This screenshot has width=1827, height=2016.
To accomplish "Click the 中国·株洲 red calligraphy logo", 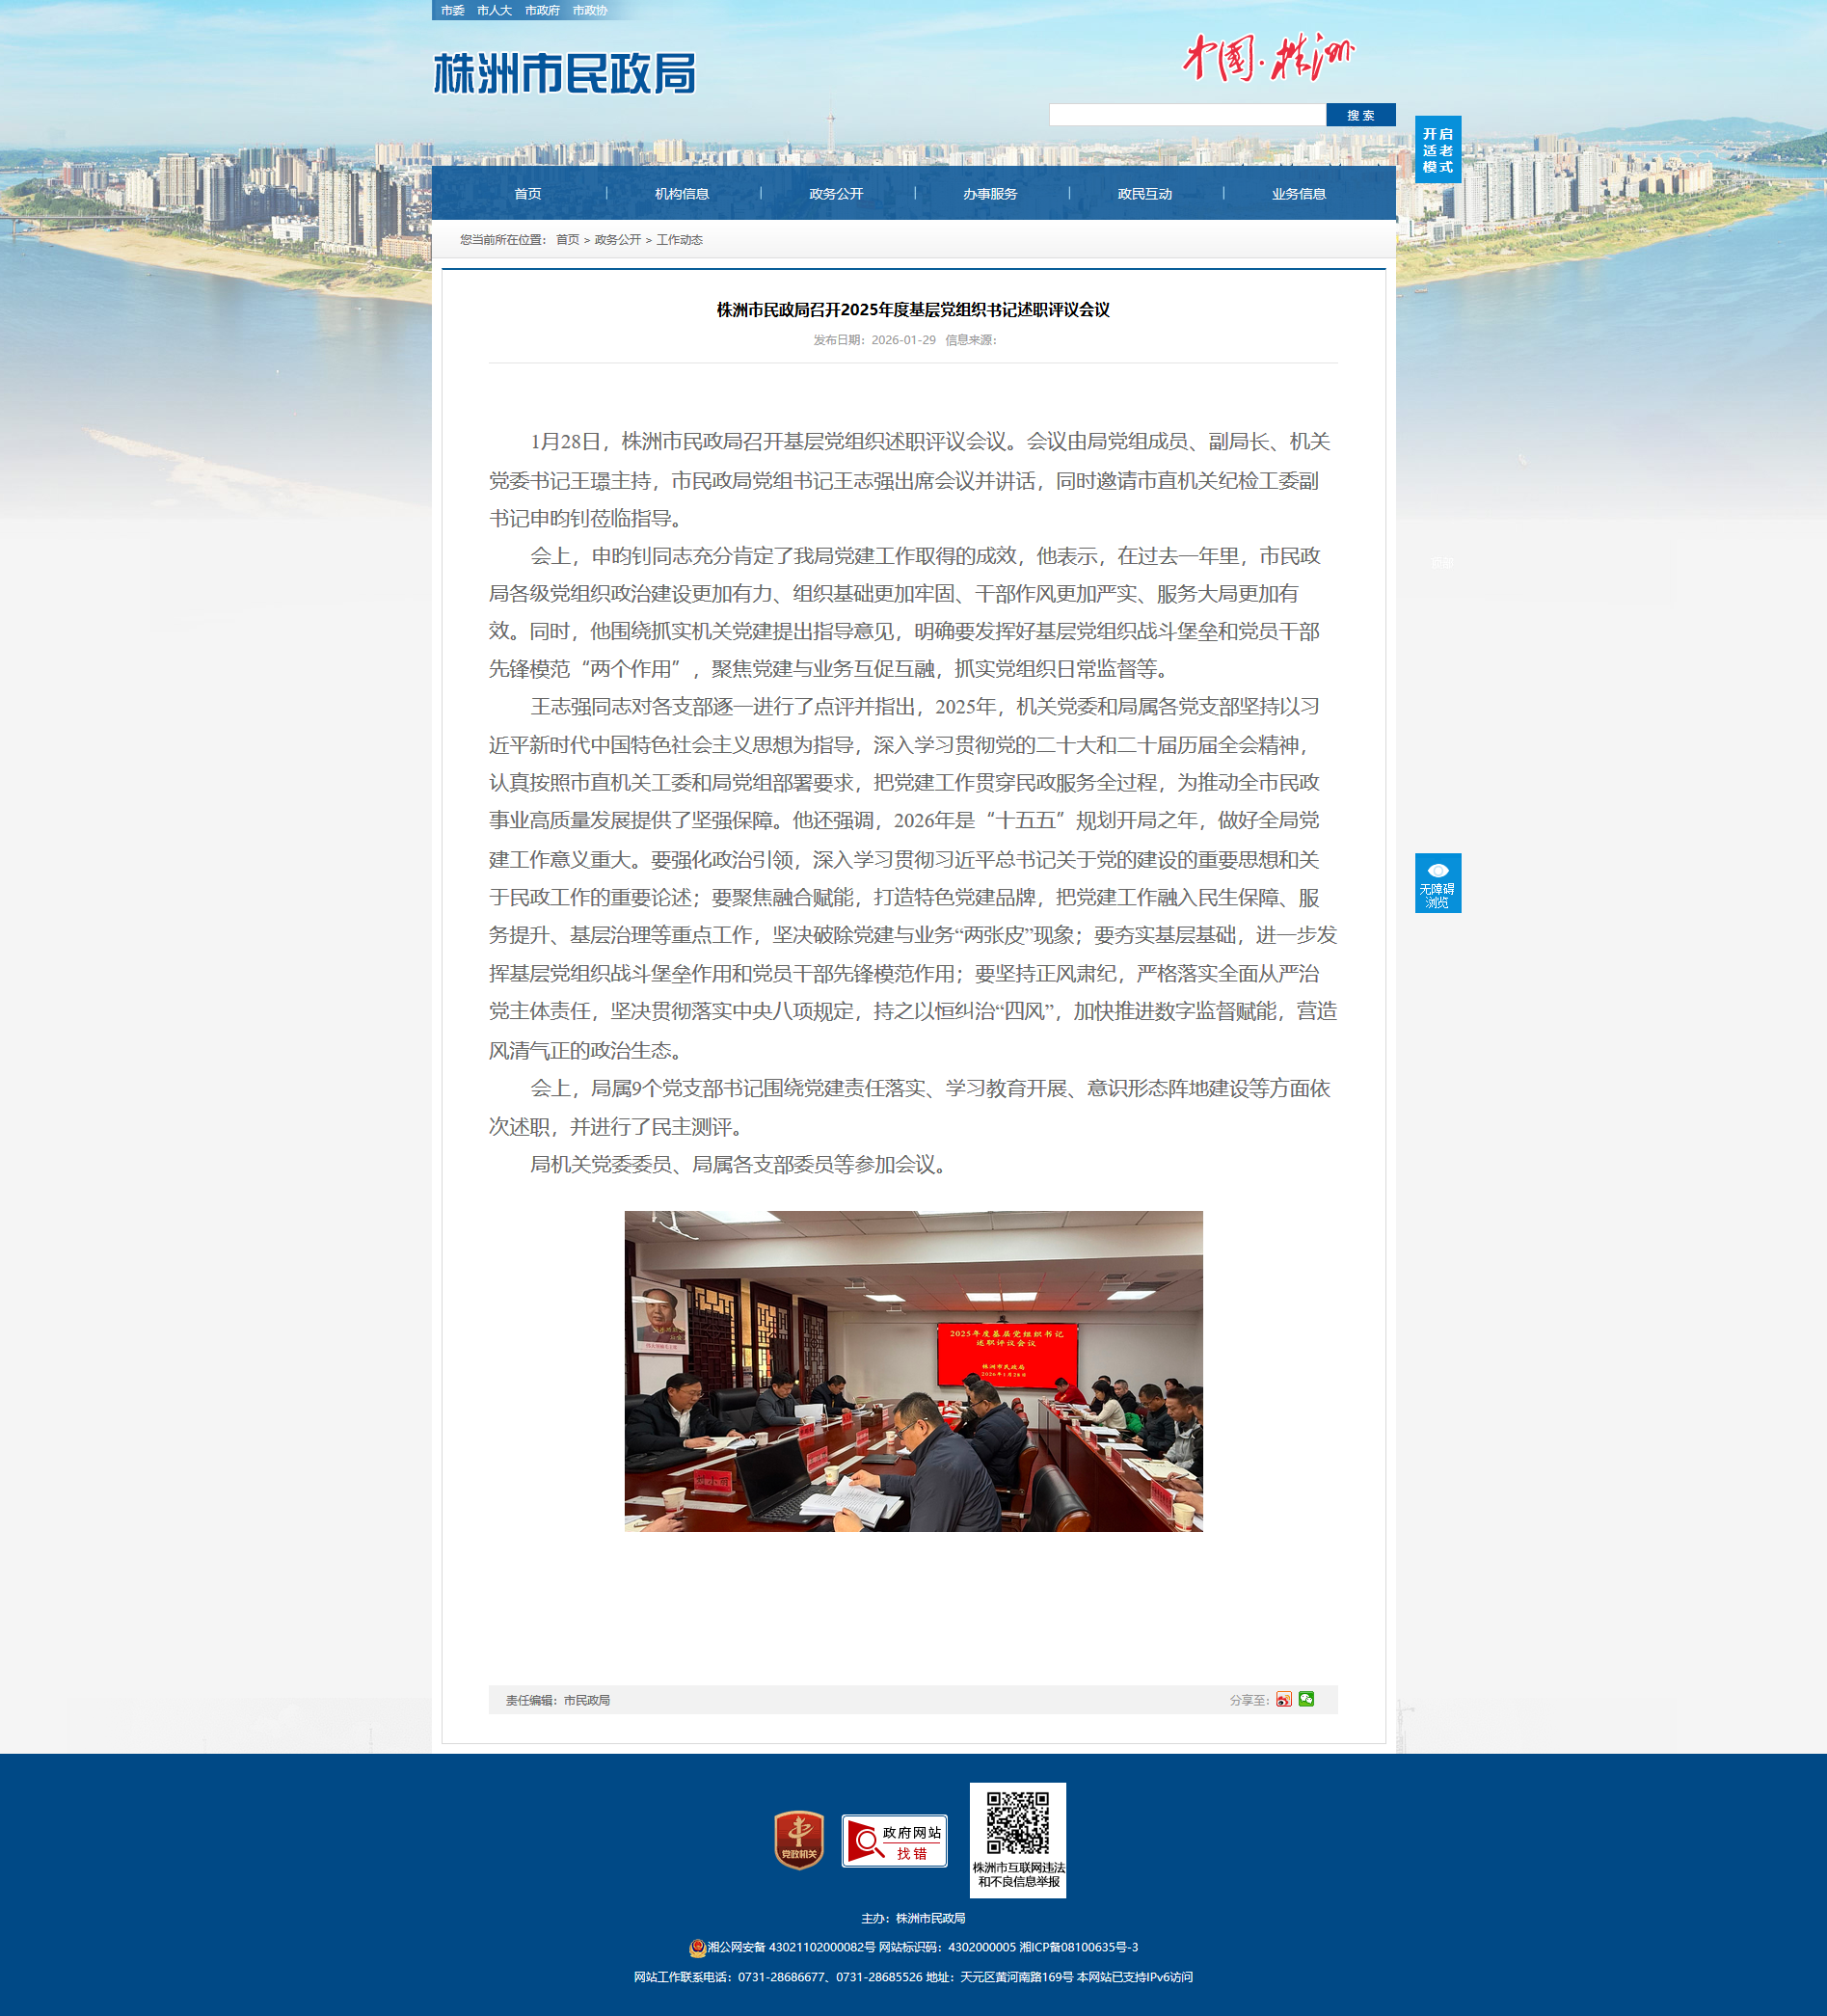I will (x=1268, y=57).
